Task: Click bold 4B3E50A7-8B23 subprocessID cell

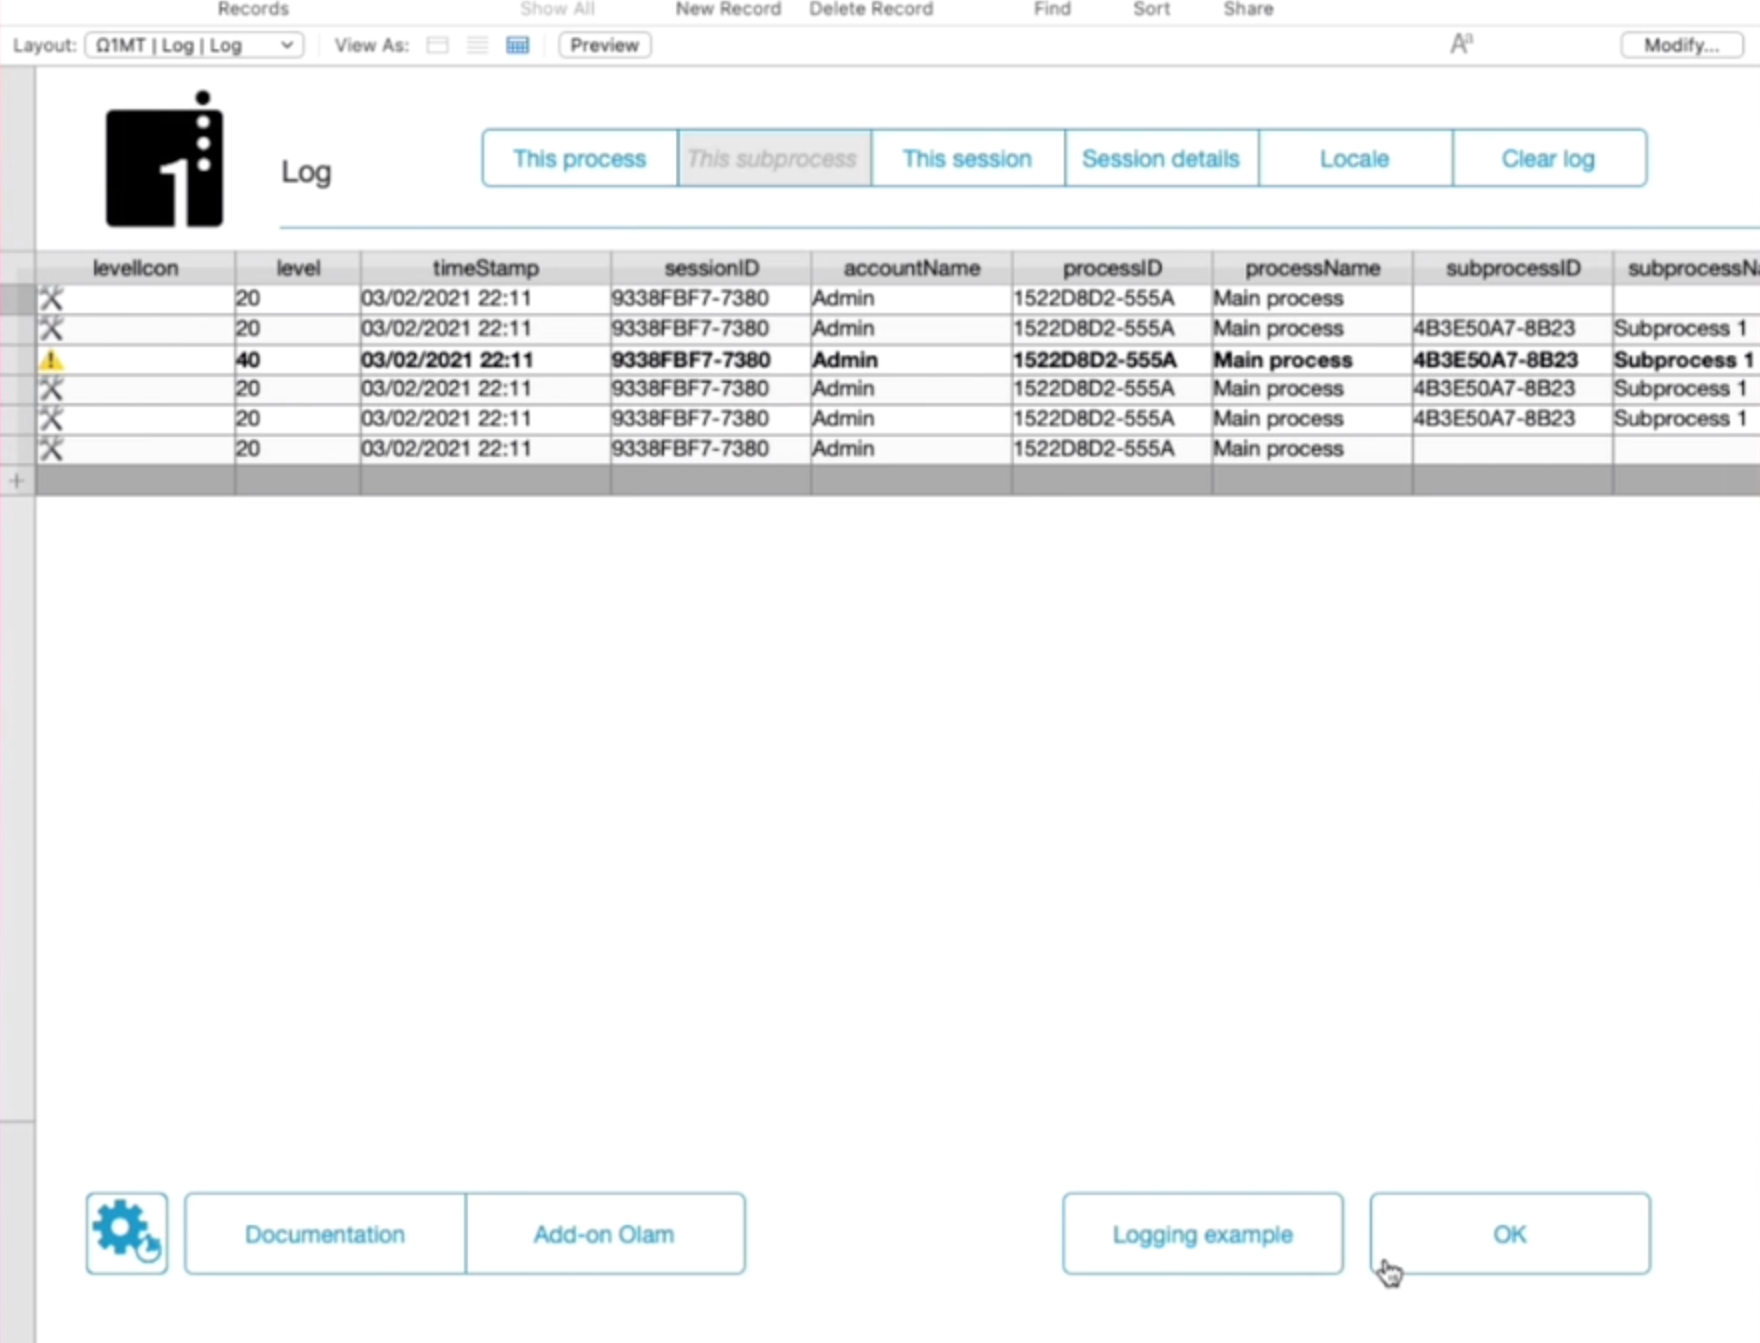Action: pos(1513,360)
